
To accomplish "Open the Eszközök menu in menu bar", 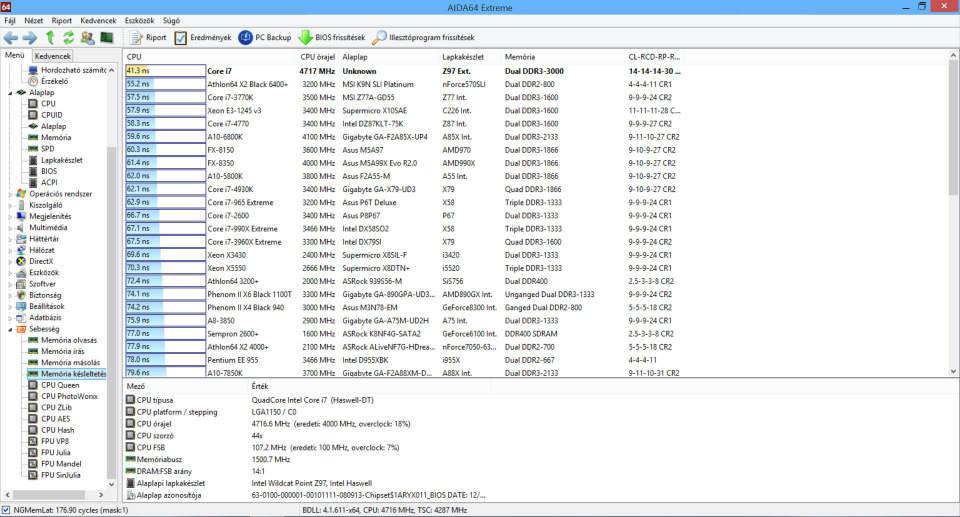I will coord(140,20).
